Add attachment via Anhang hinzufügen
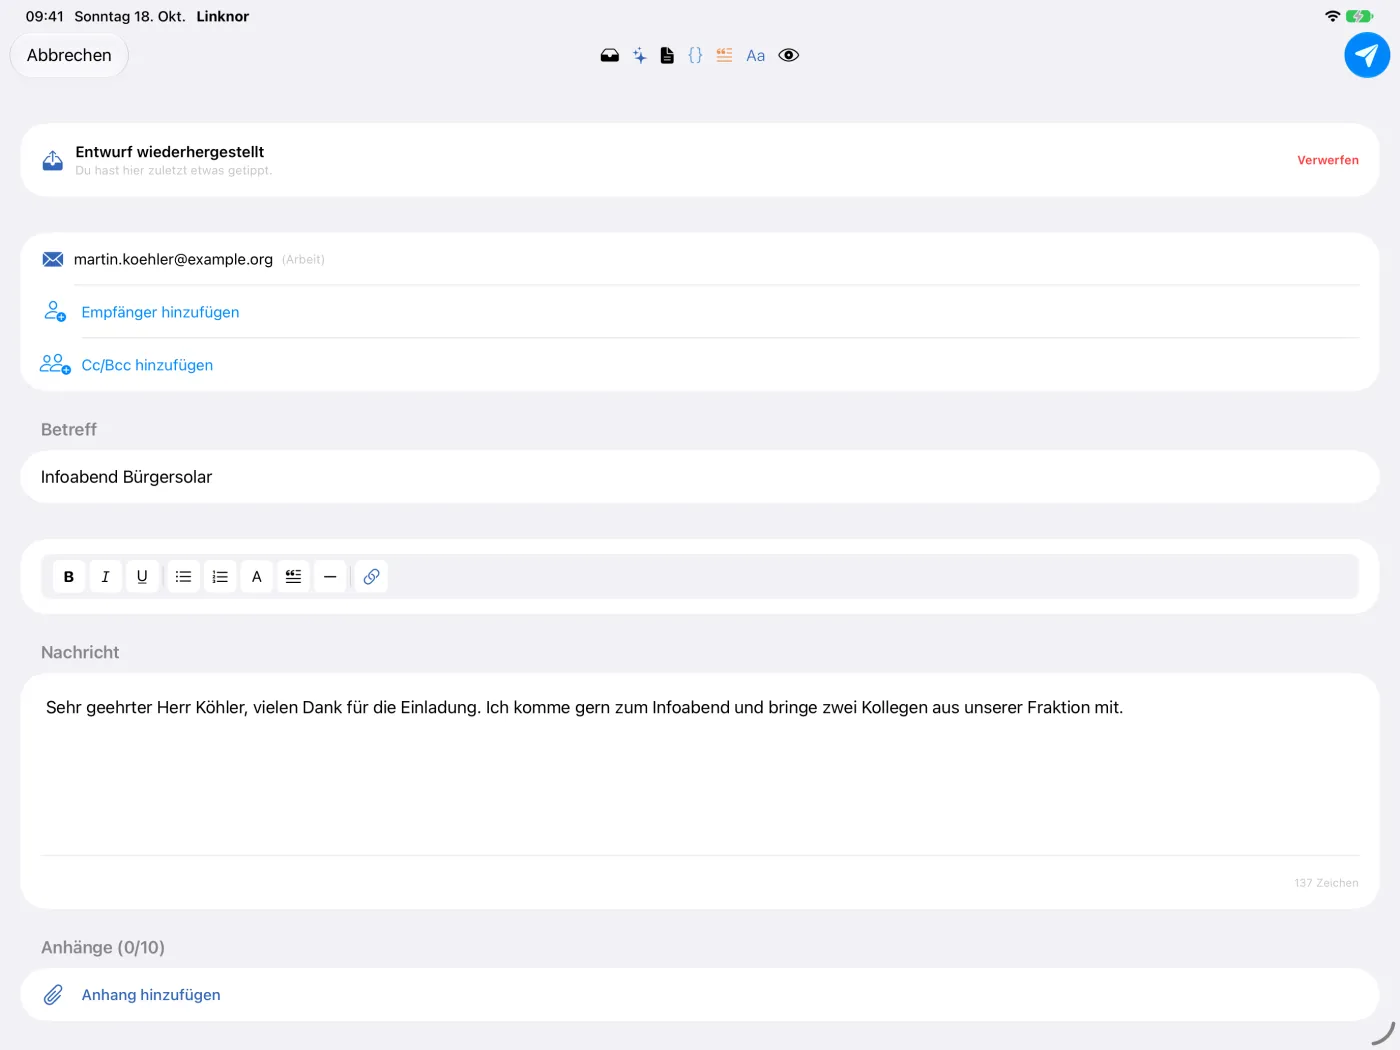 click(151, 995)
